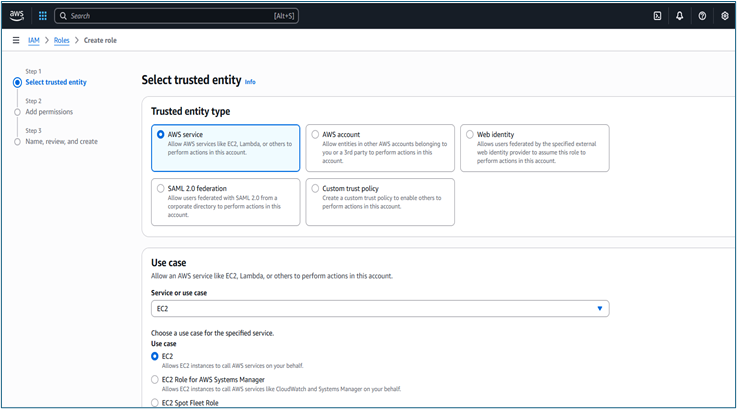Screen dimensions: 737x409
Task: Click the Use case section heading
Action: coord(168,263)
